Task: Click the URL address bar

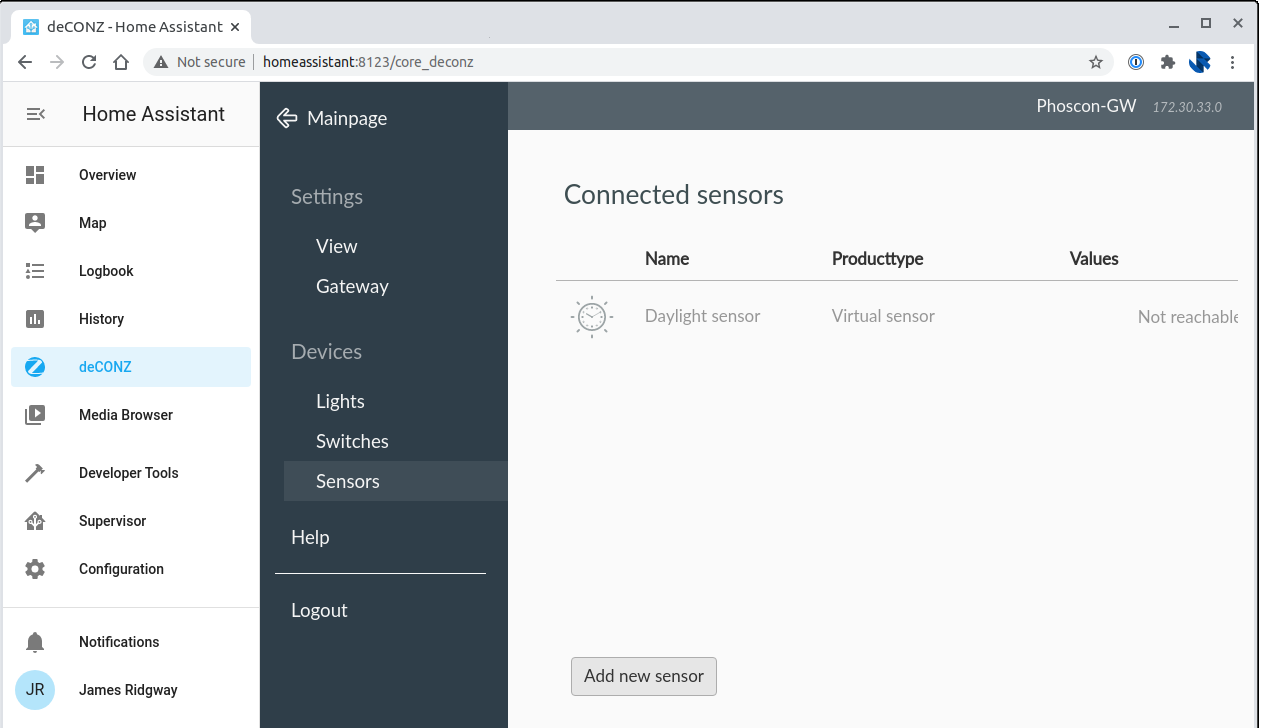Action: tap(630, 62)
